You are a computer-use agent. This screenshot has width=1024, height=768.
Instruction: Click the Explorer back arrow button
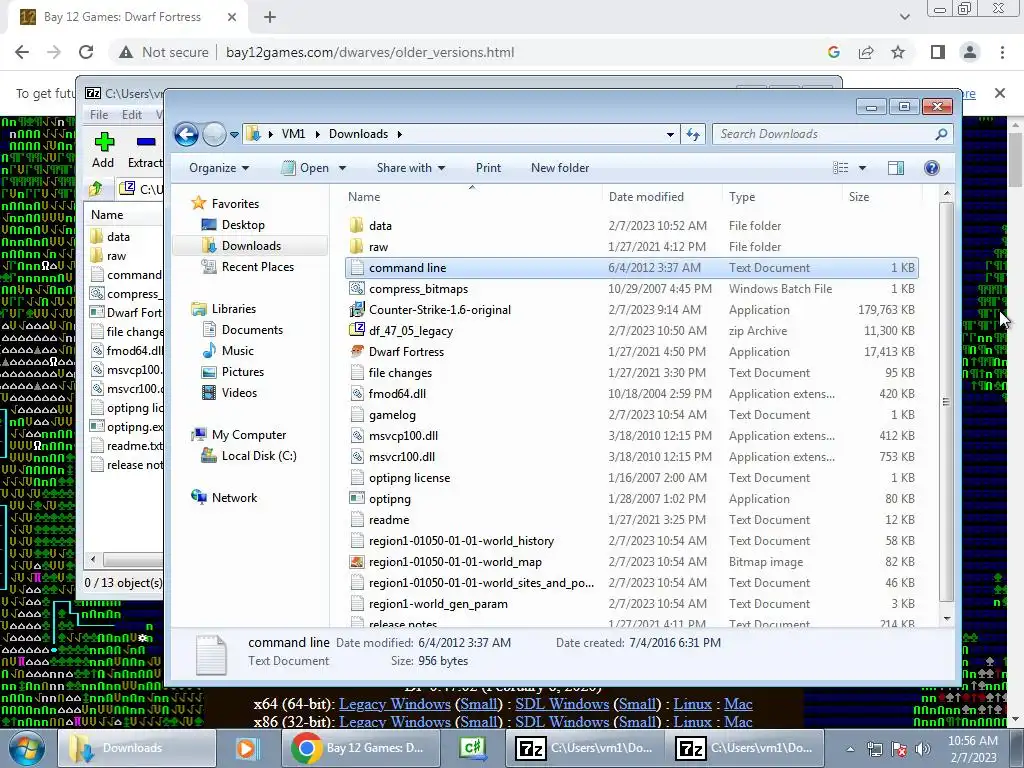click(x=186, y=135)
